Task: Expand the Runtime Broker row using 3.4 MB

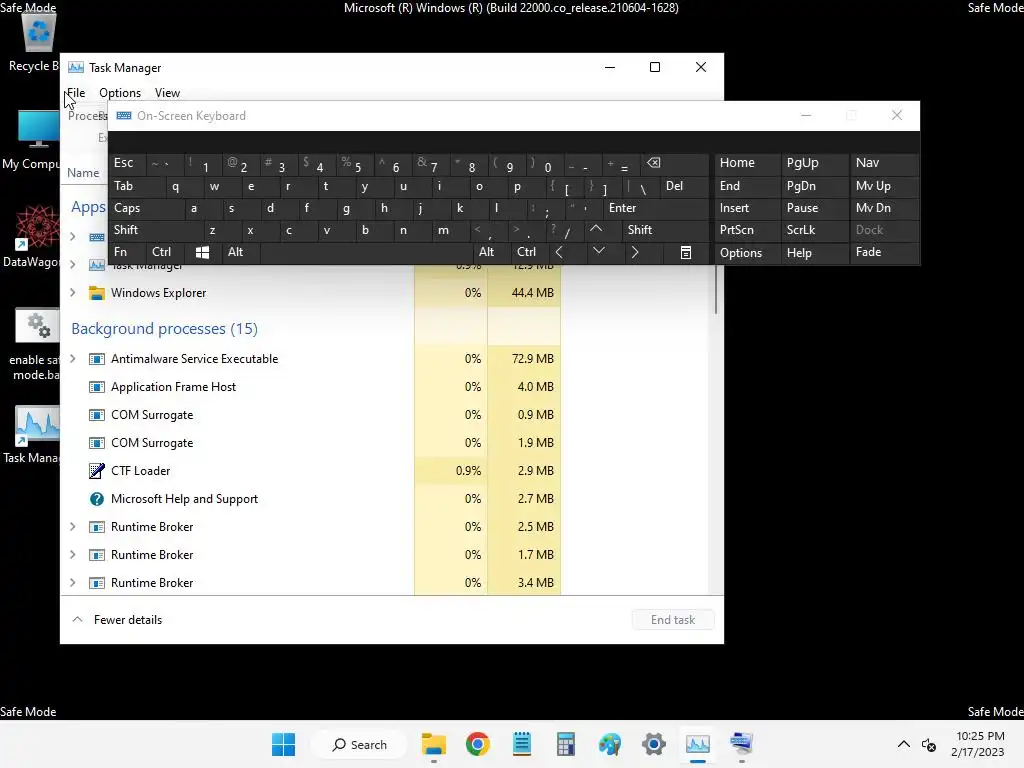Action: (72, 583)
